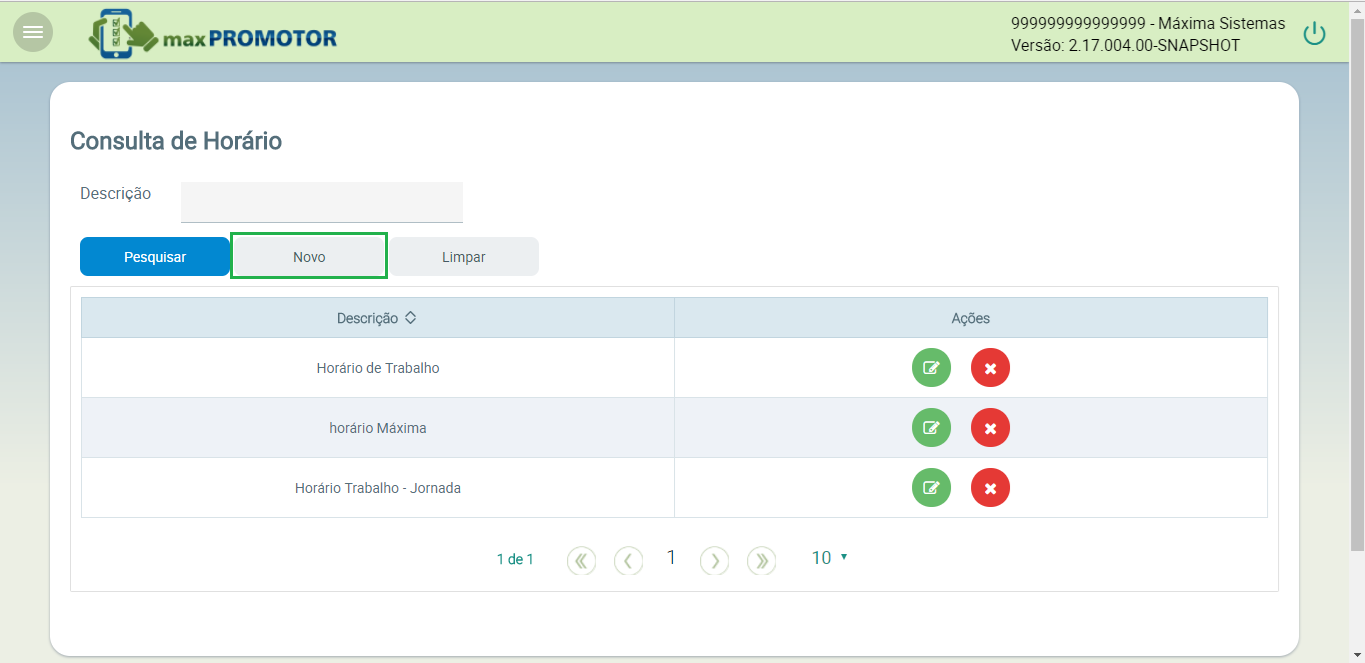This screenshot has height=663, width=1365.
Task: Select the 'Horário de Trabalho' cell
Action: [x=378, y=368]
